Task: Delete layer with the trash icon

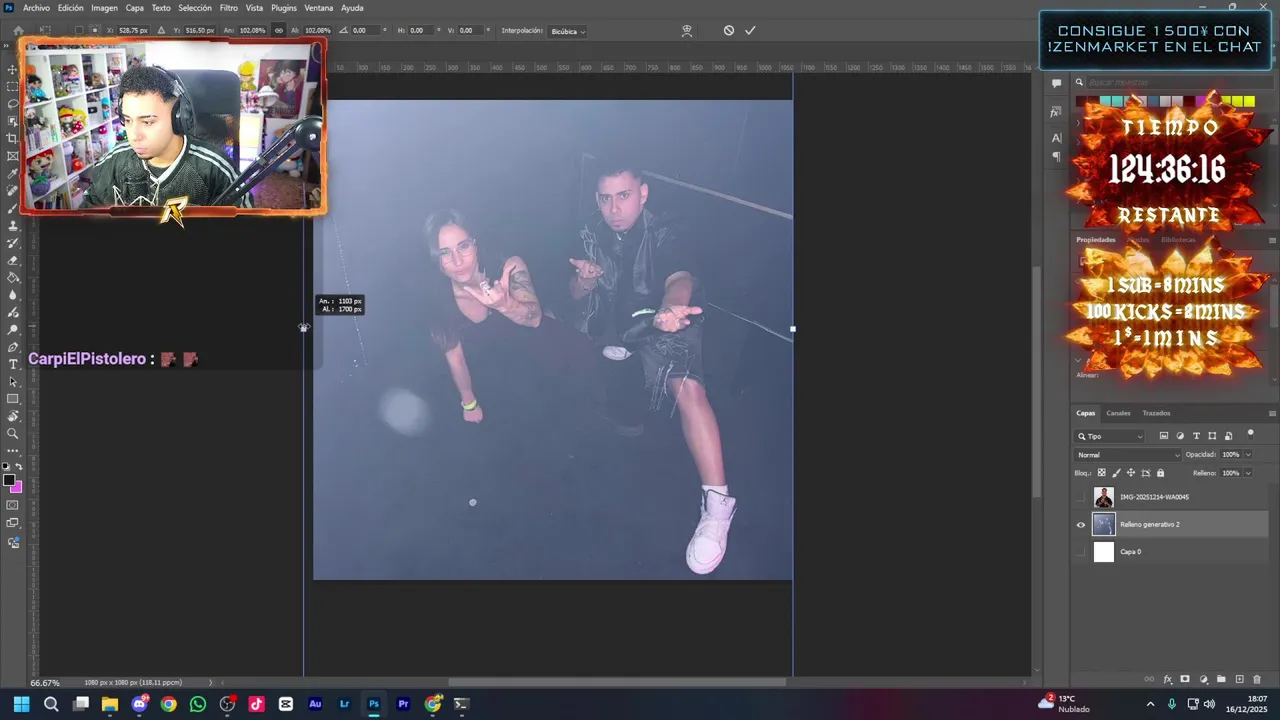Action: tap(1257, 680)
